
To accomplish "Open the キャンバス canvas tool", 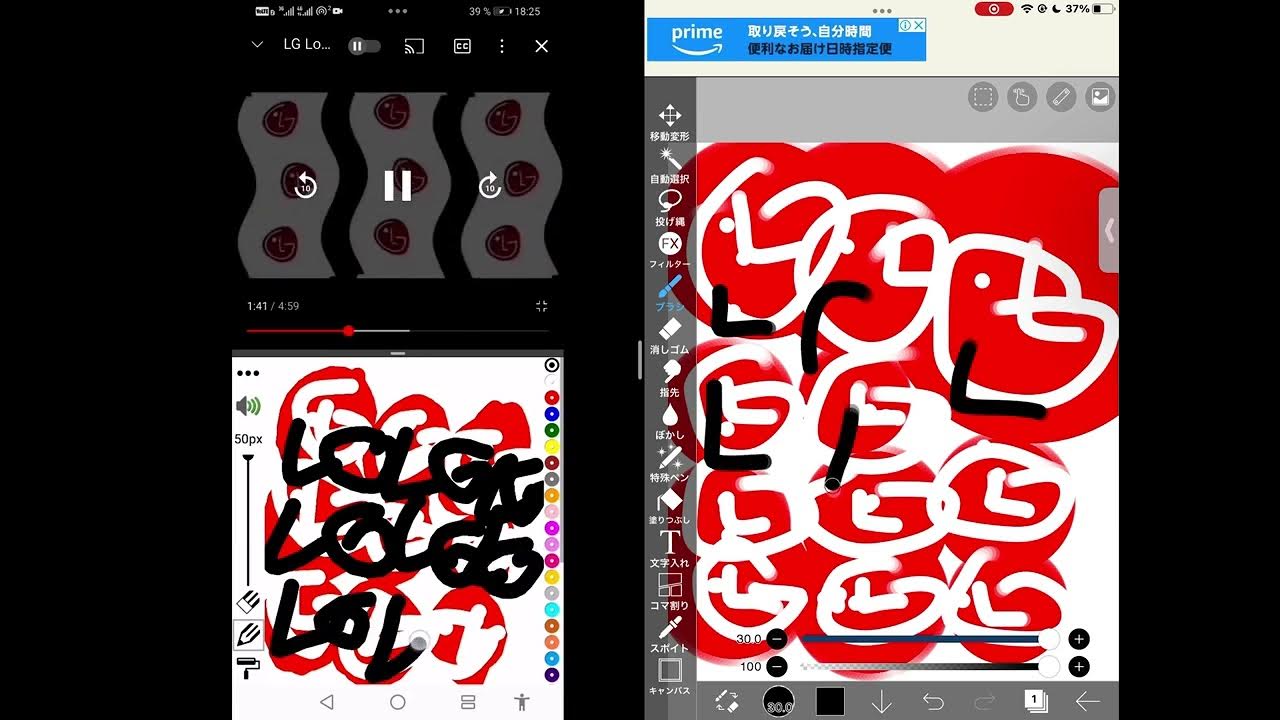I will (669, 676).
